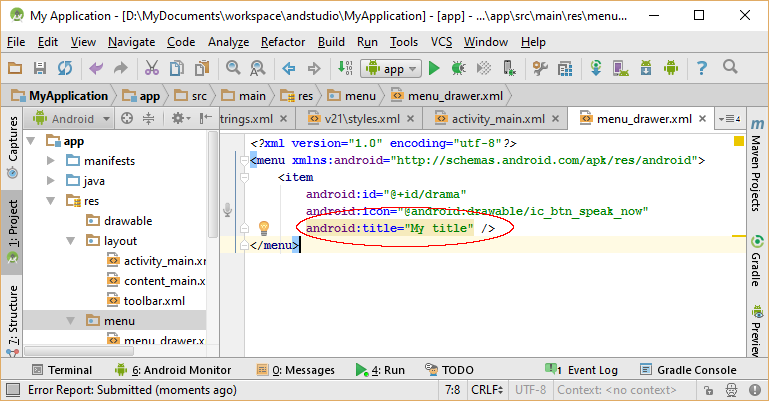Open the TODO tool window
769x401 pixels.
click(449, 370)
